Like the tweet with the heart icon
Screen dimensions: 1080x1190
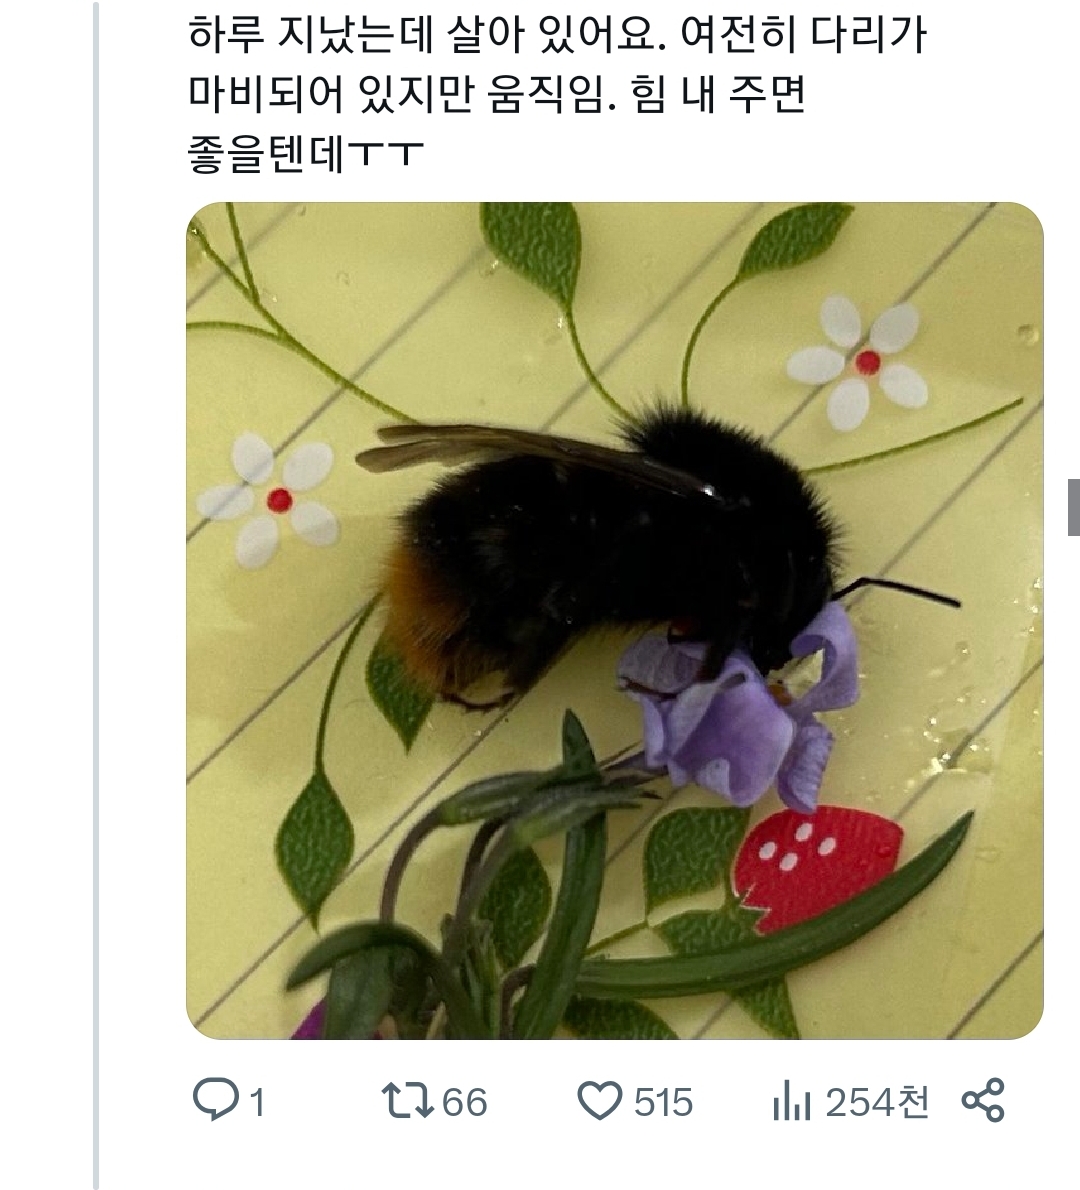(601, 1101)
